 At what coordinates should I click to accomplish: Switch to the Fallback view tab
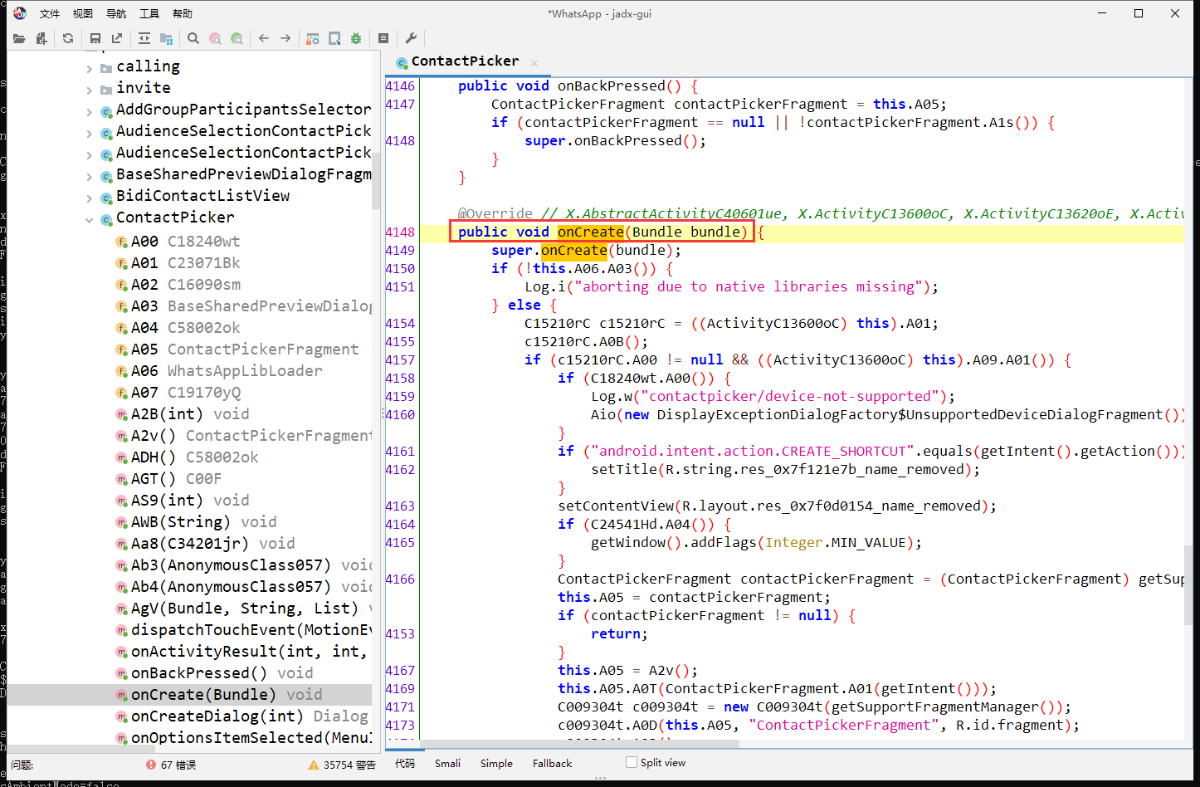(x=552, y=763)
